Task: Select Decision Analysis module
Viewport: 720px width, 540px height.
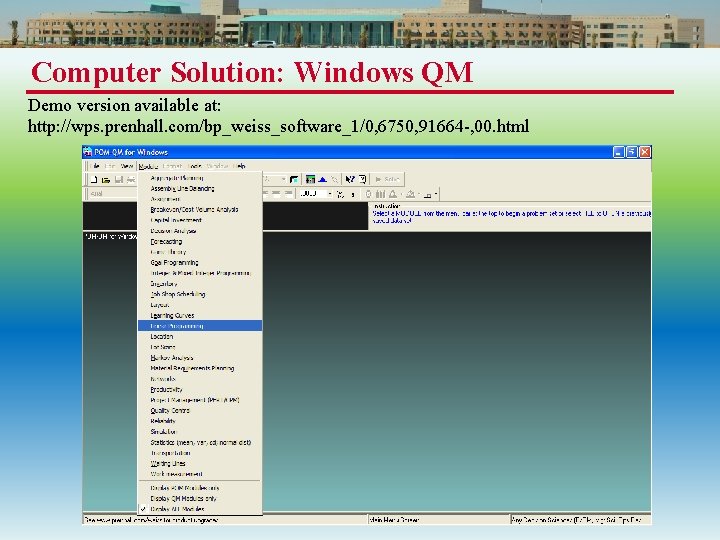Action: 200,231
